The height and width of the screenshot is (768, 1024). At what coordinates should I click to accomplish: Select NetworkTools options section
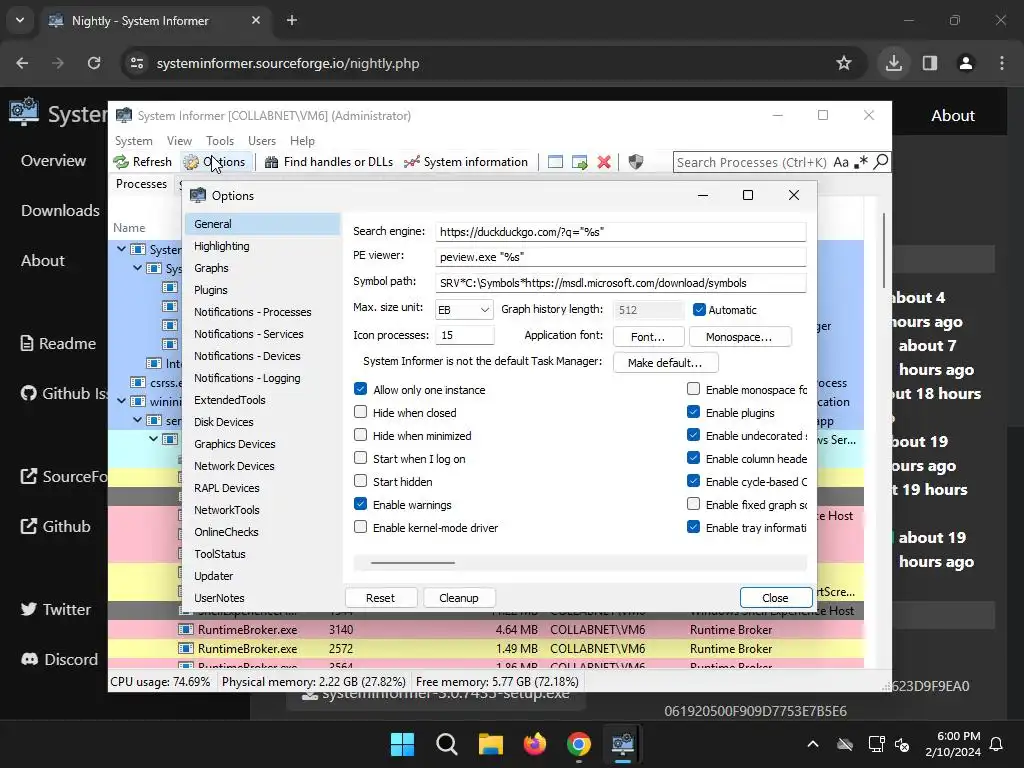(263, 510)
